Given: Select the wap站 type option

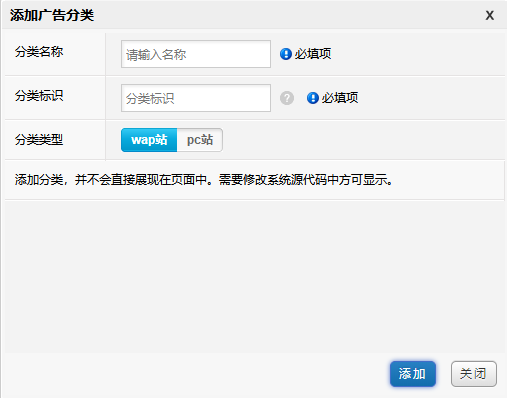Looking at the screenshot, I should coord(149,140).
